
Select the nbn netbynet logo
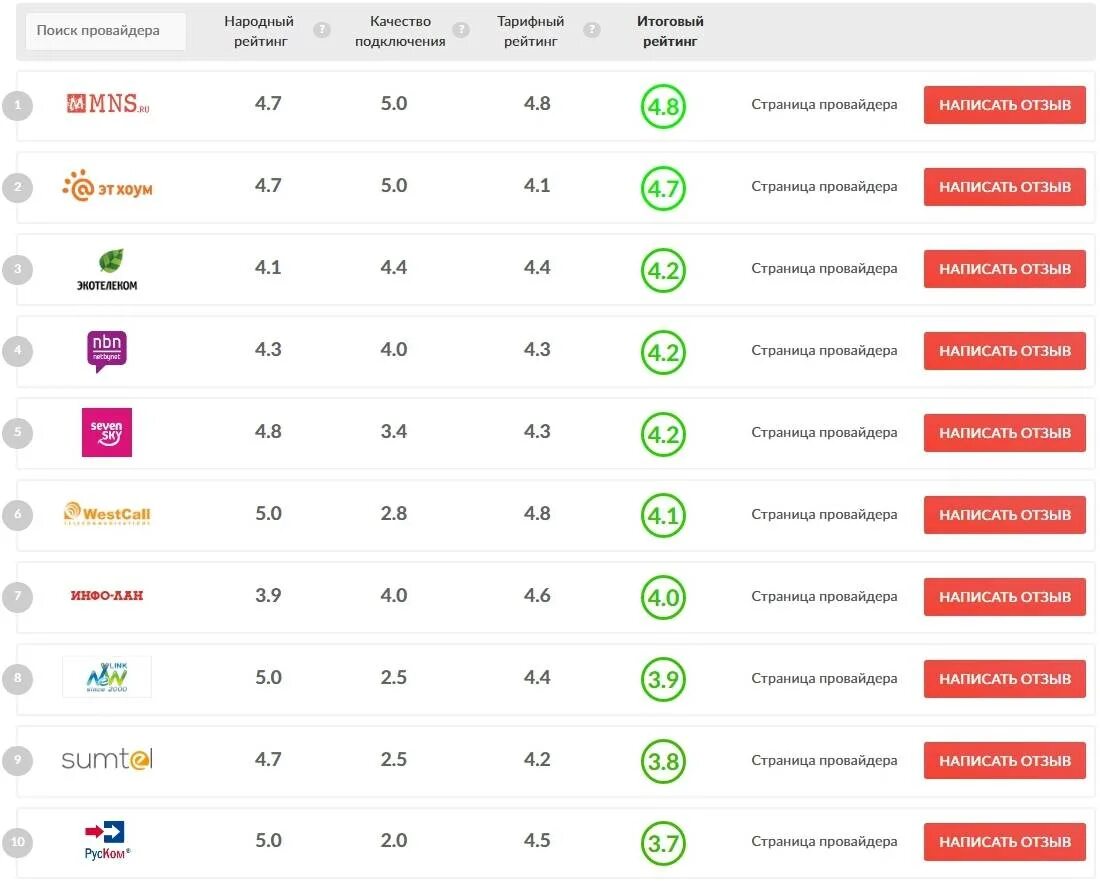point(107,351)
